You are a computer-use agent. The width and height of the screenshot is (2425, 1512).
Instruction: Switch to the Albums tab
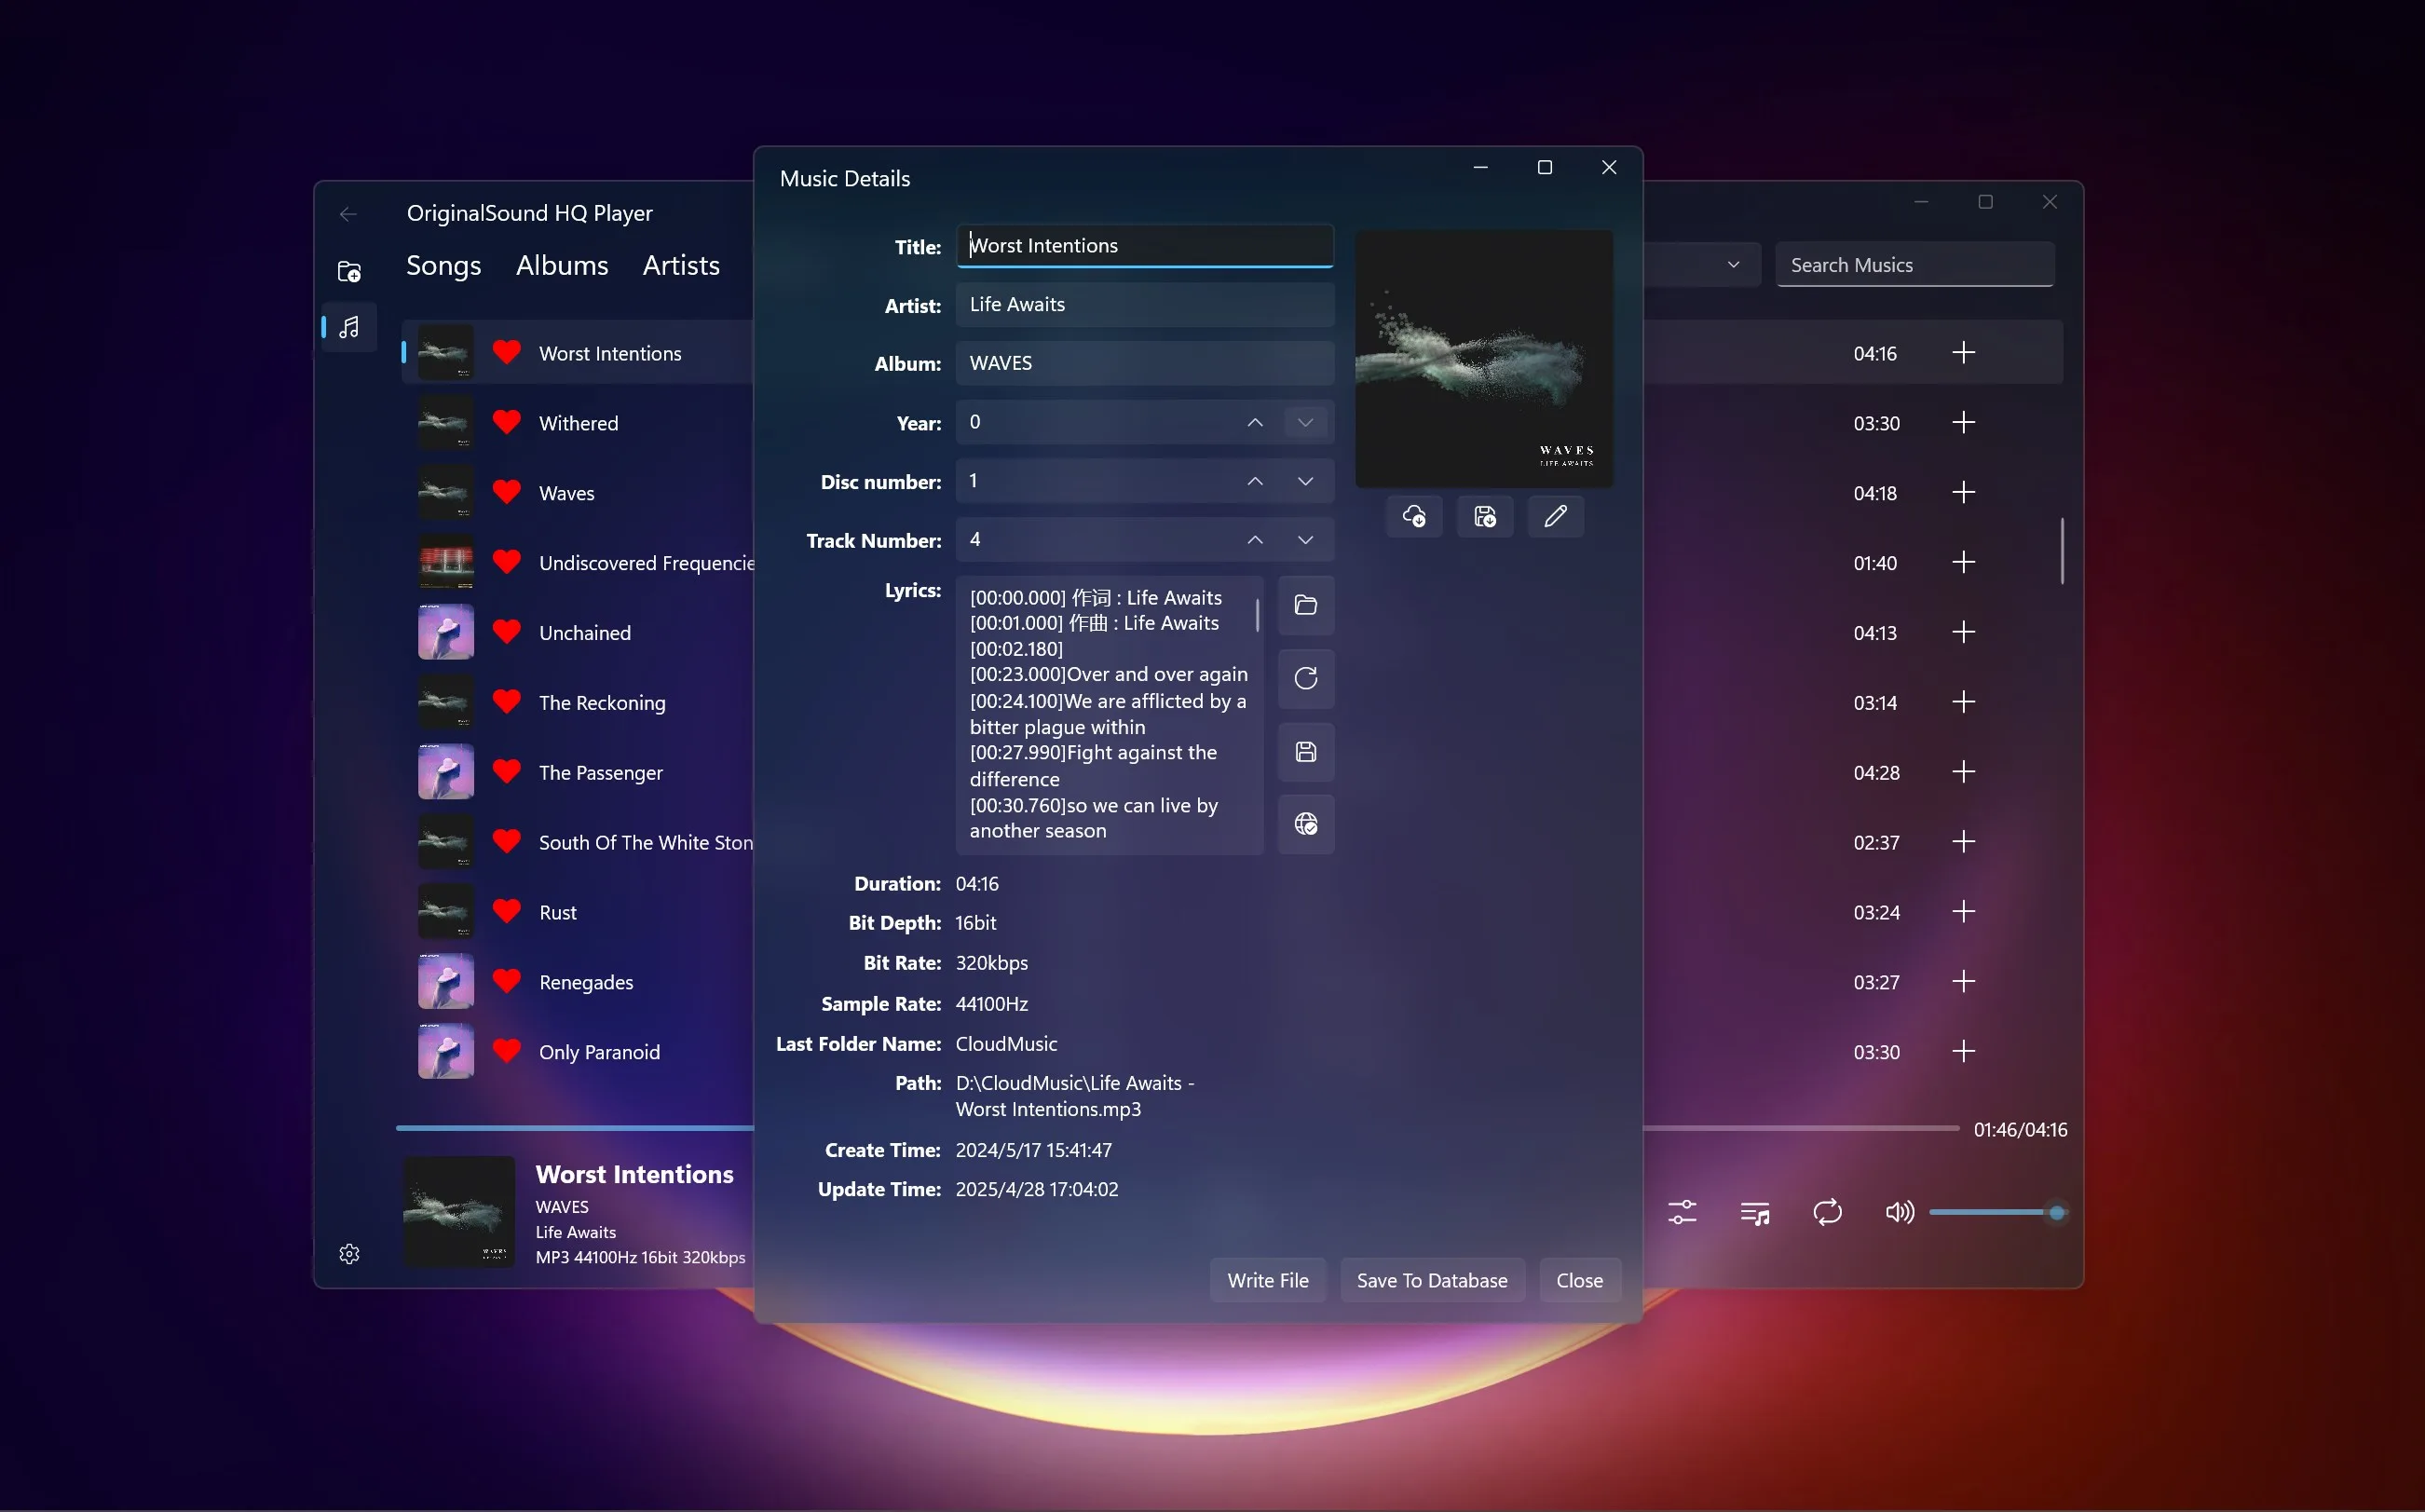[562, 265]
